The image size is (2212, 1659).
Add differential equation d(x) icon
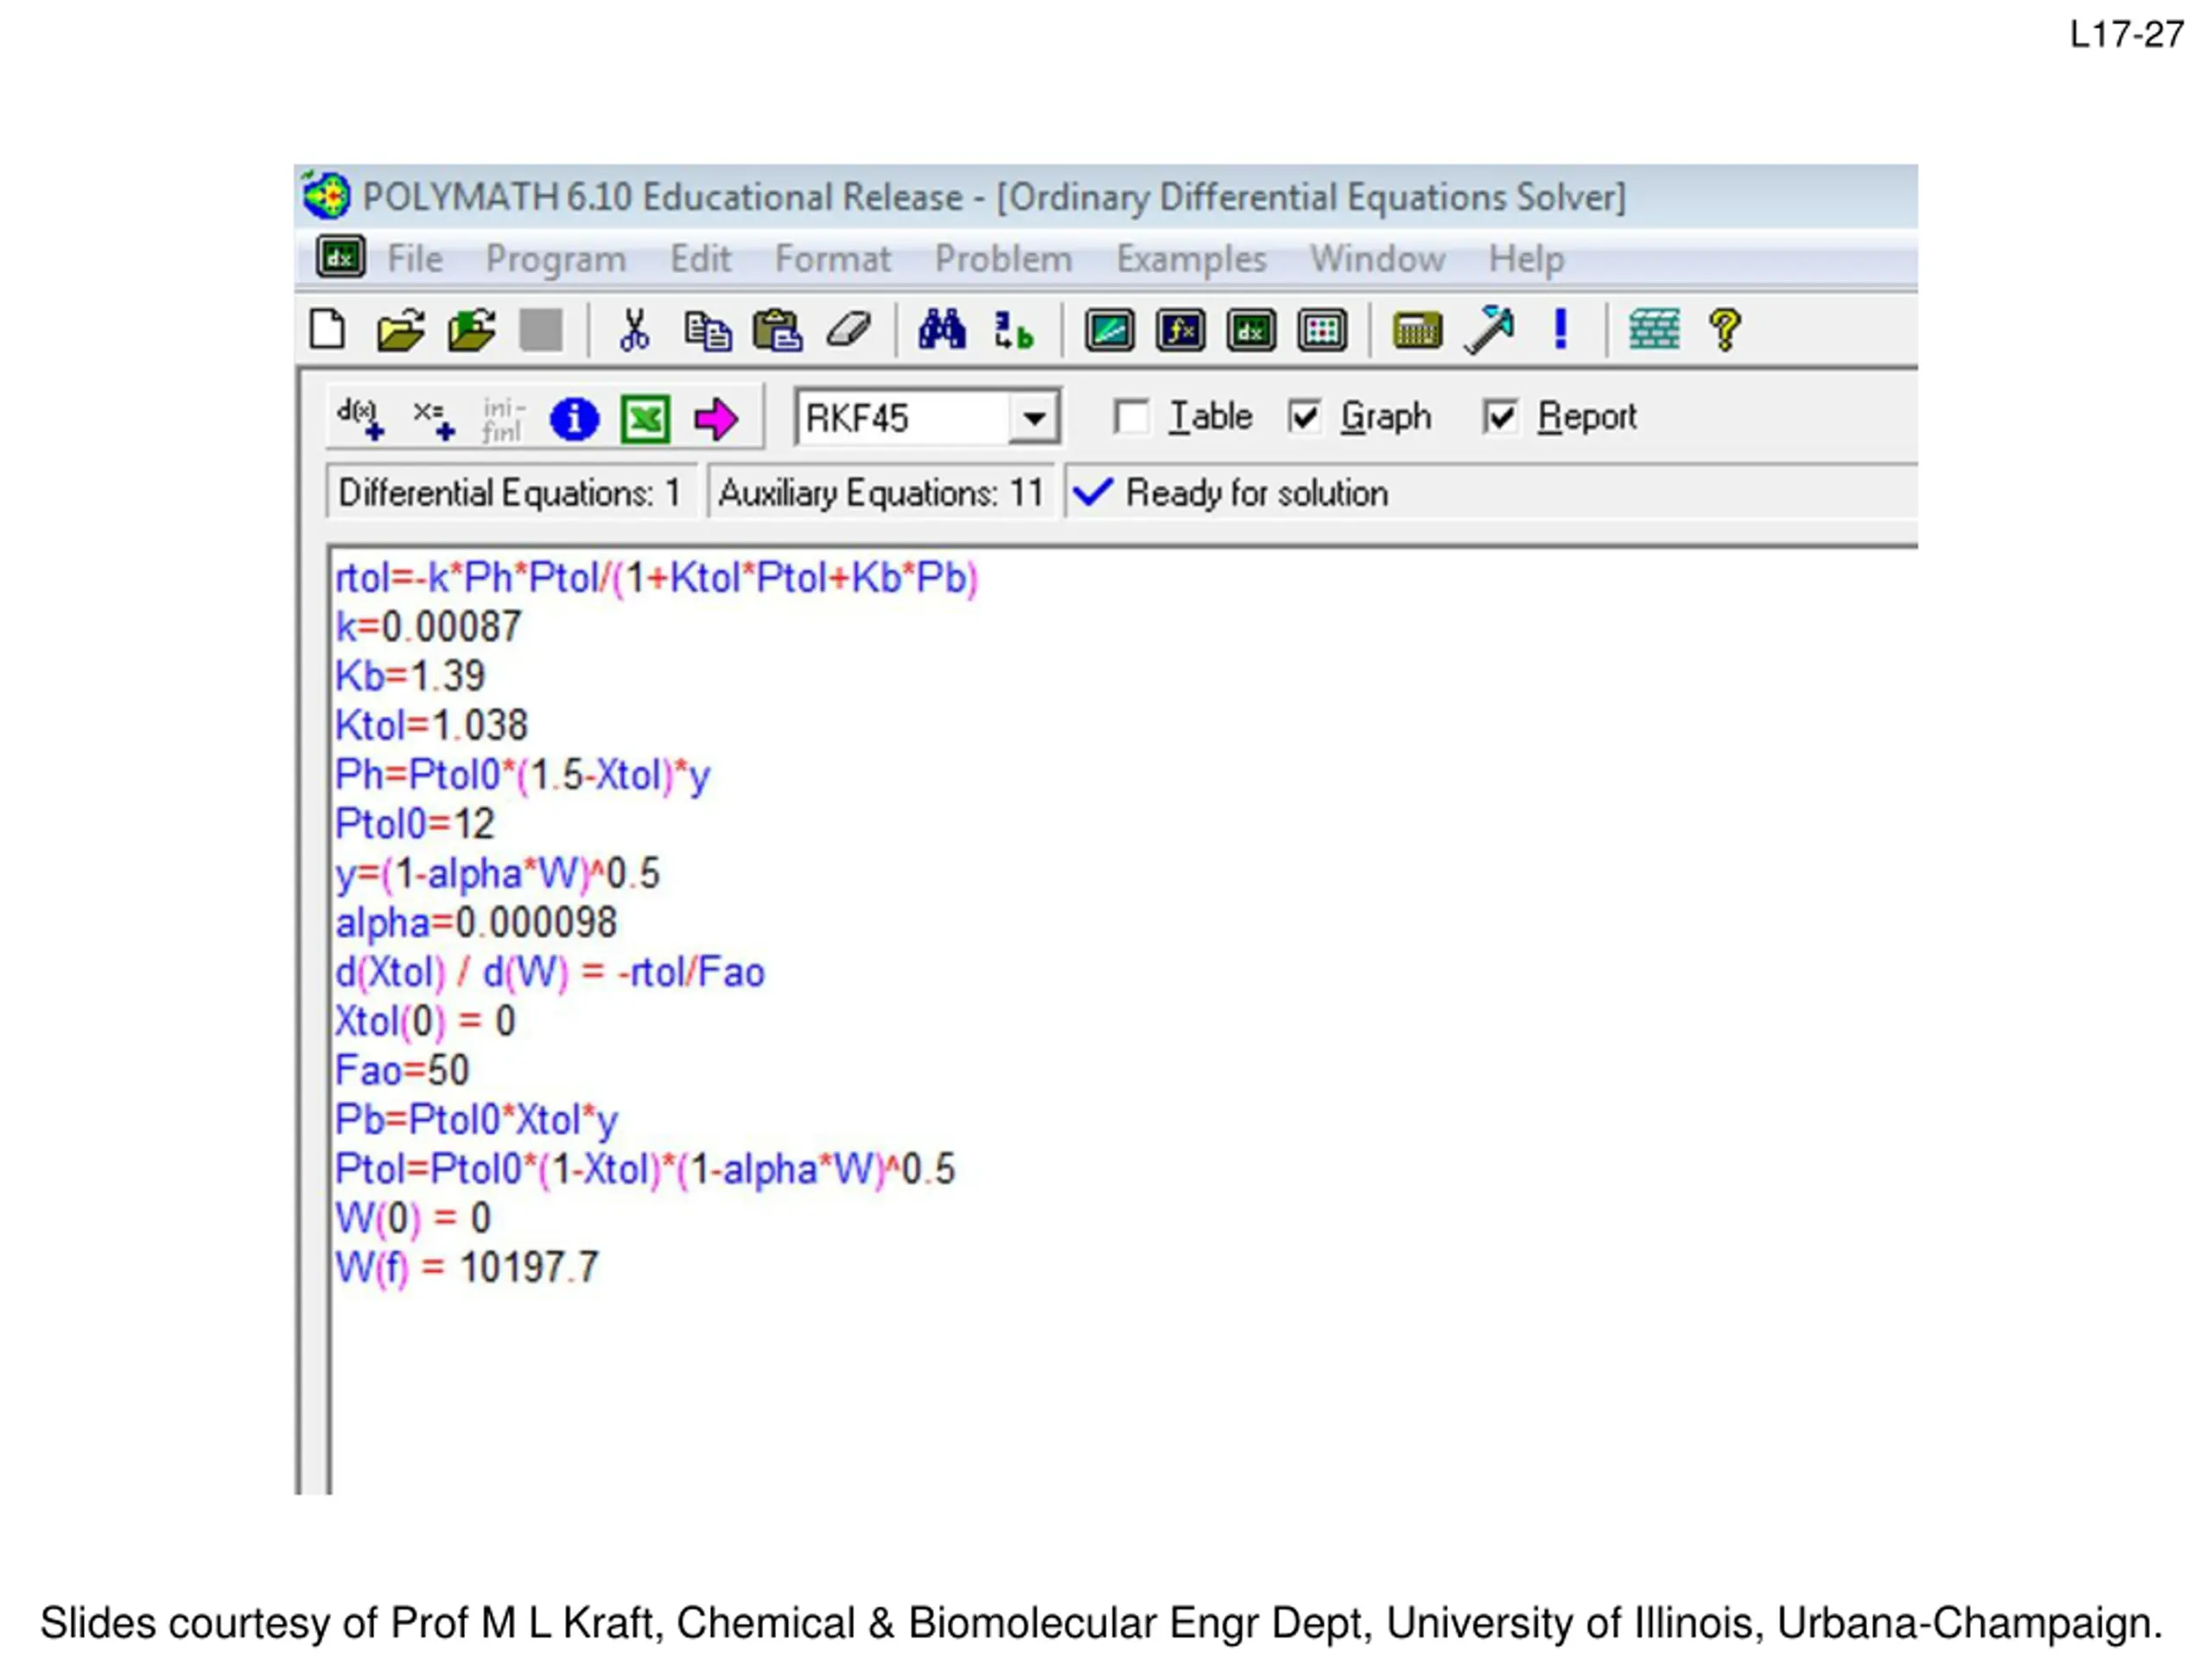click(360, 419)
